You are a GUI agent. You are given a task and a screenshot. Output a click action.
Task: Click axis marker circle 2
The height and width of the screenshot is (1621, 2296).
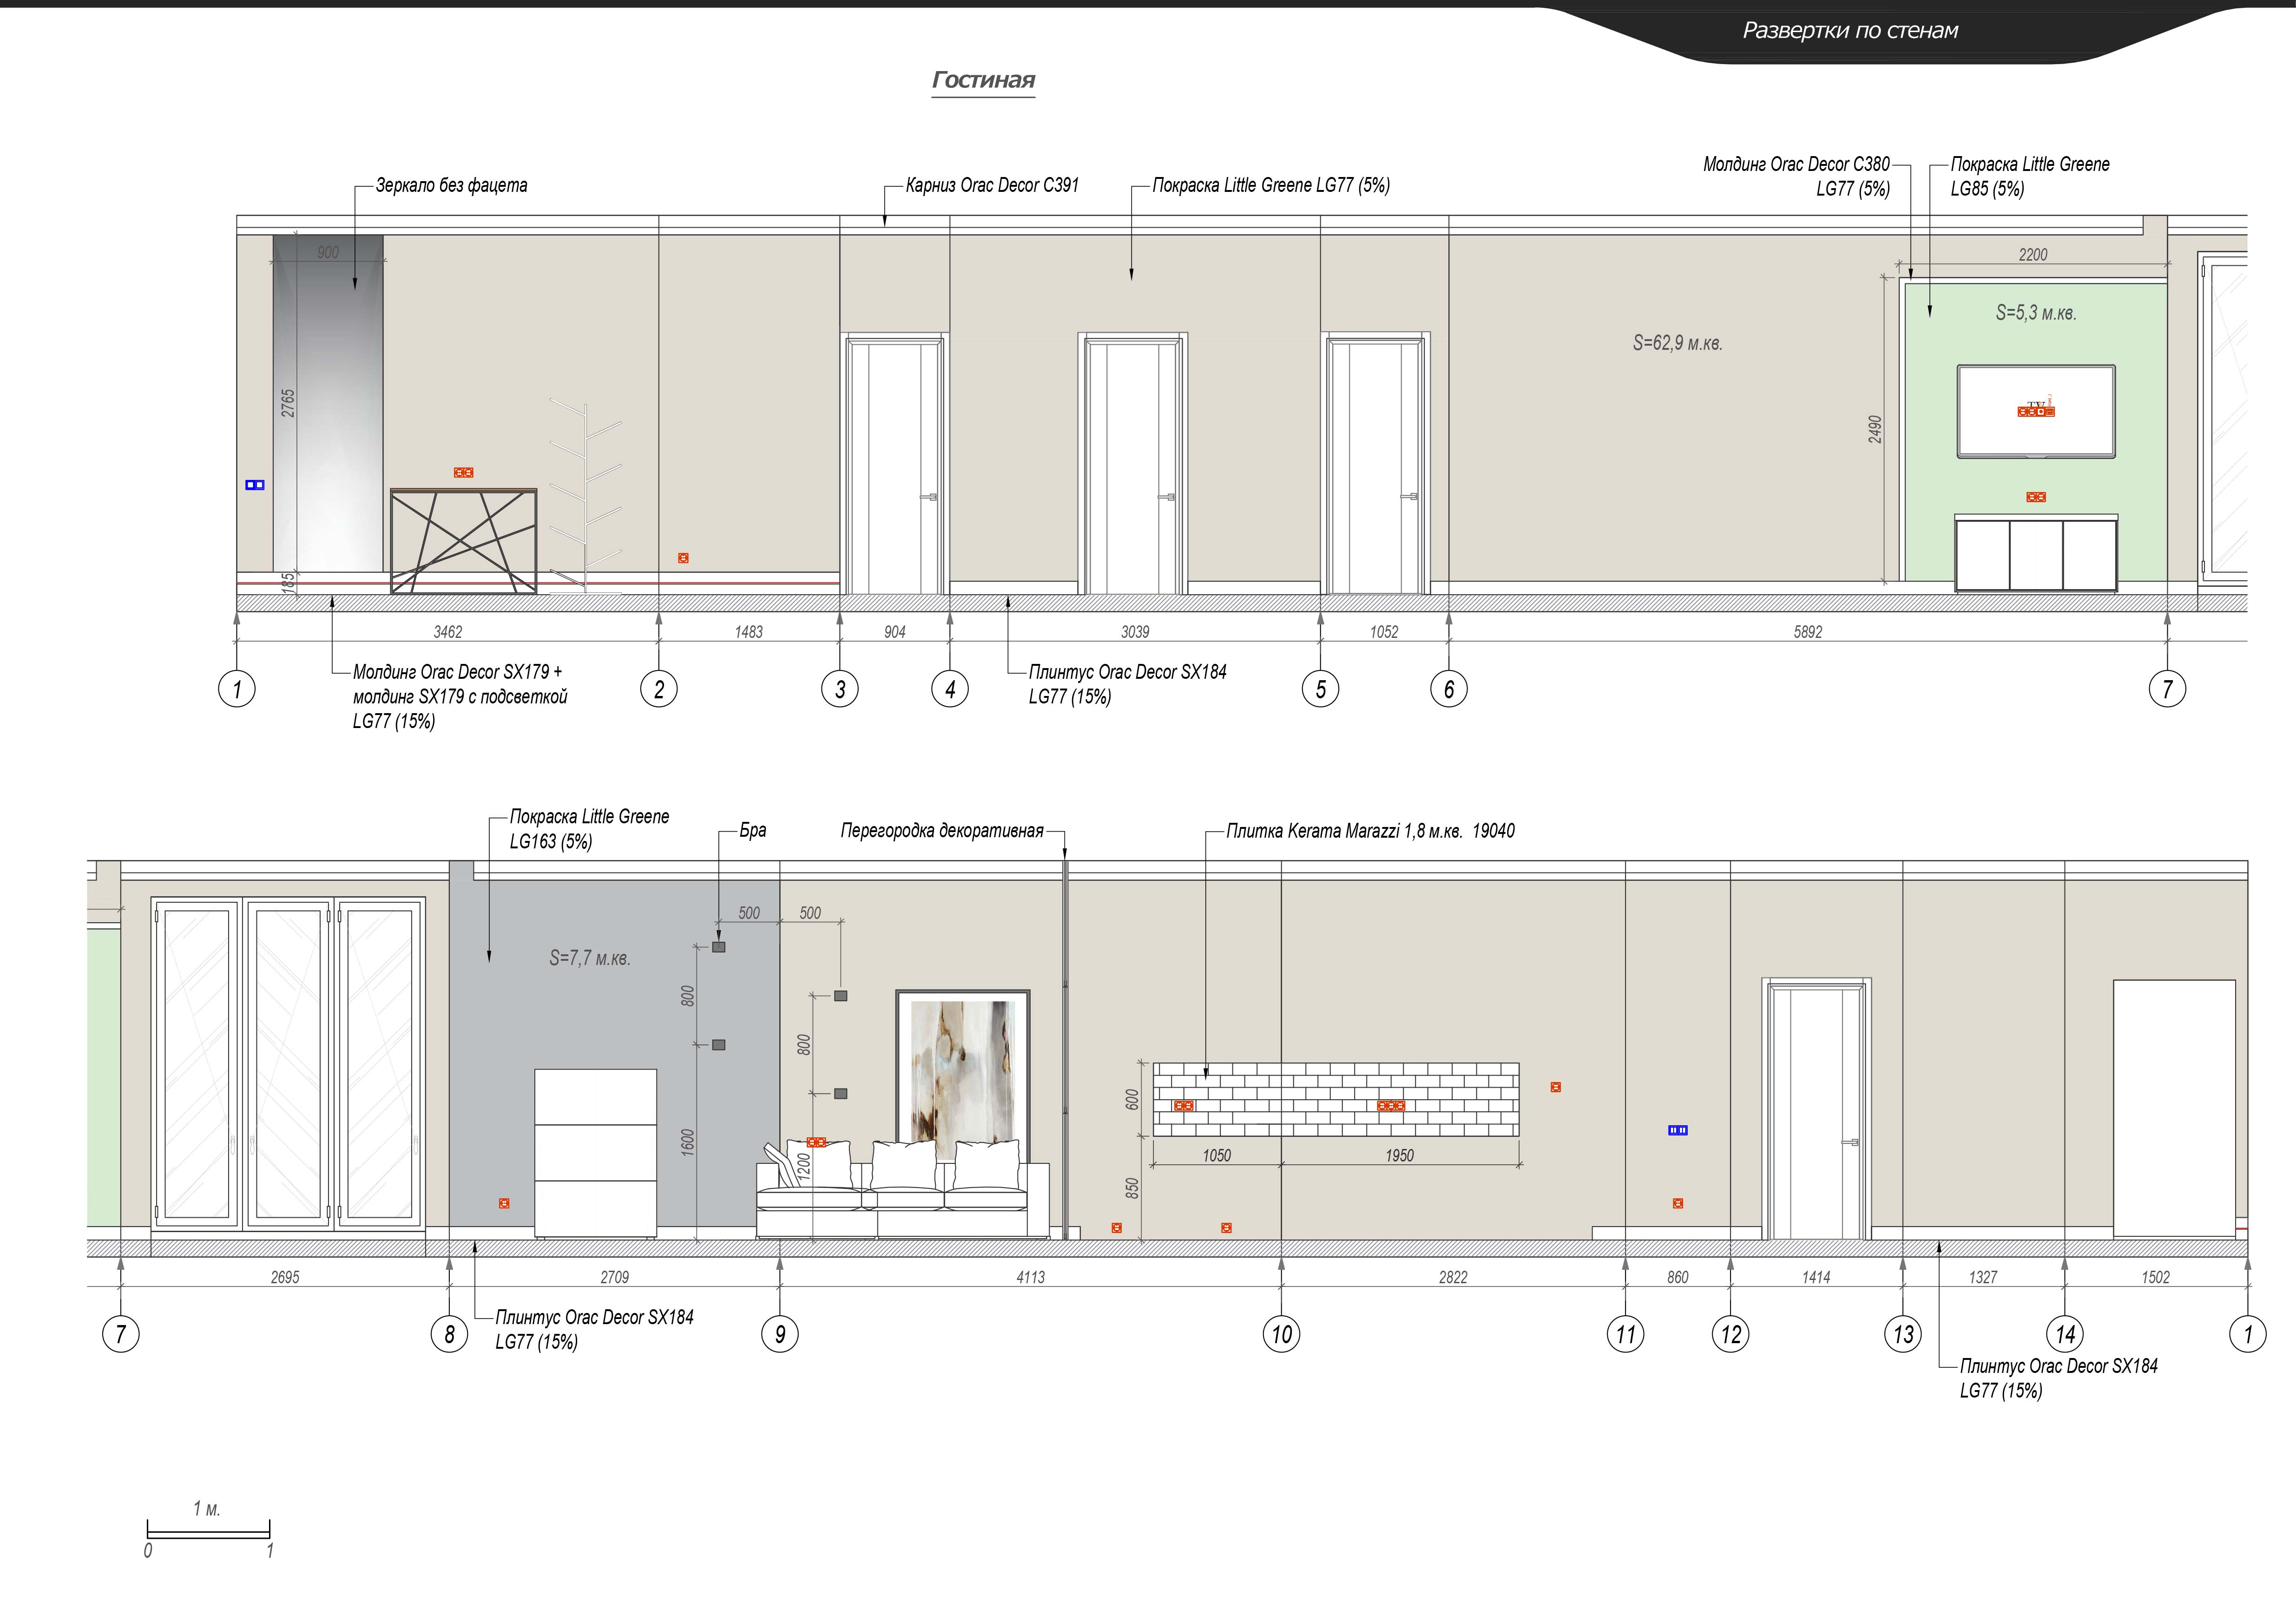coord(659,689)
